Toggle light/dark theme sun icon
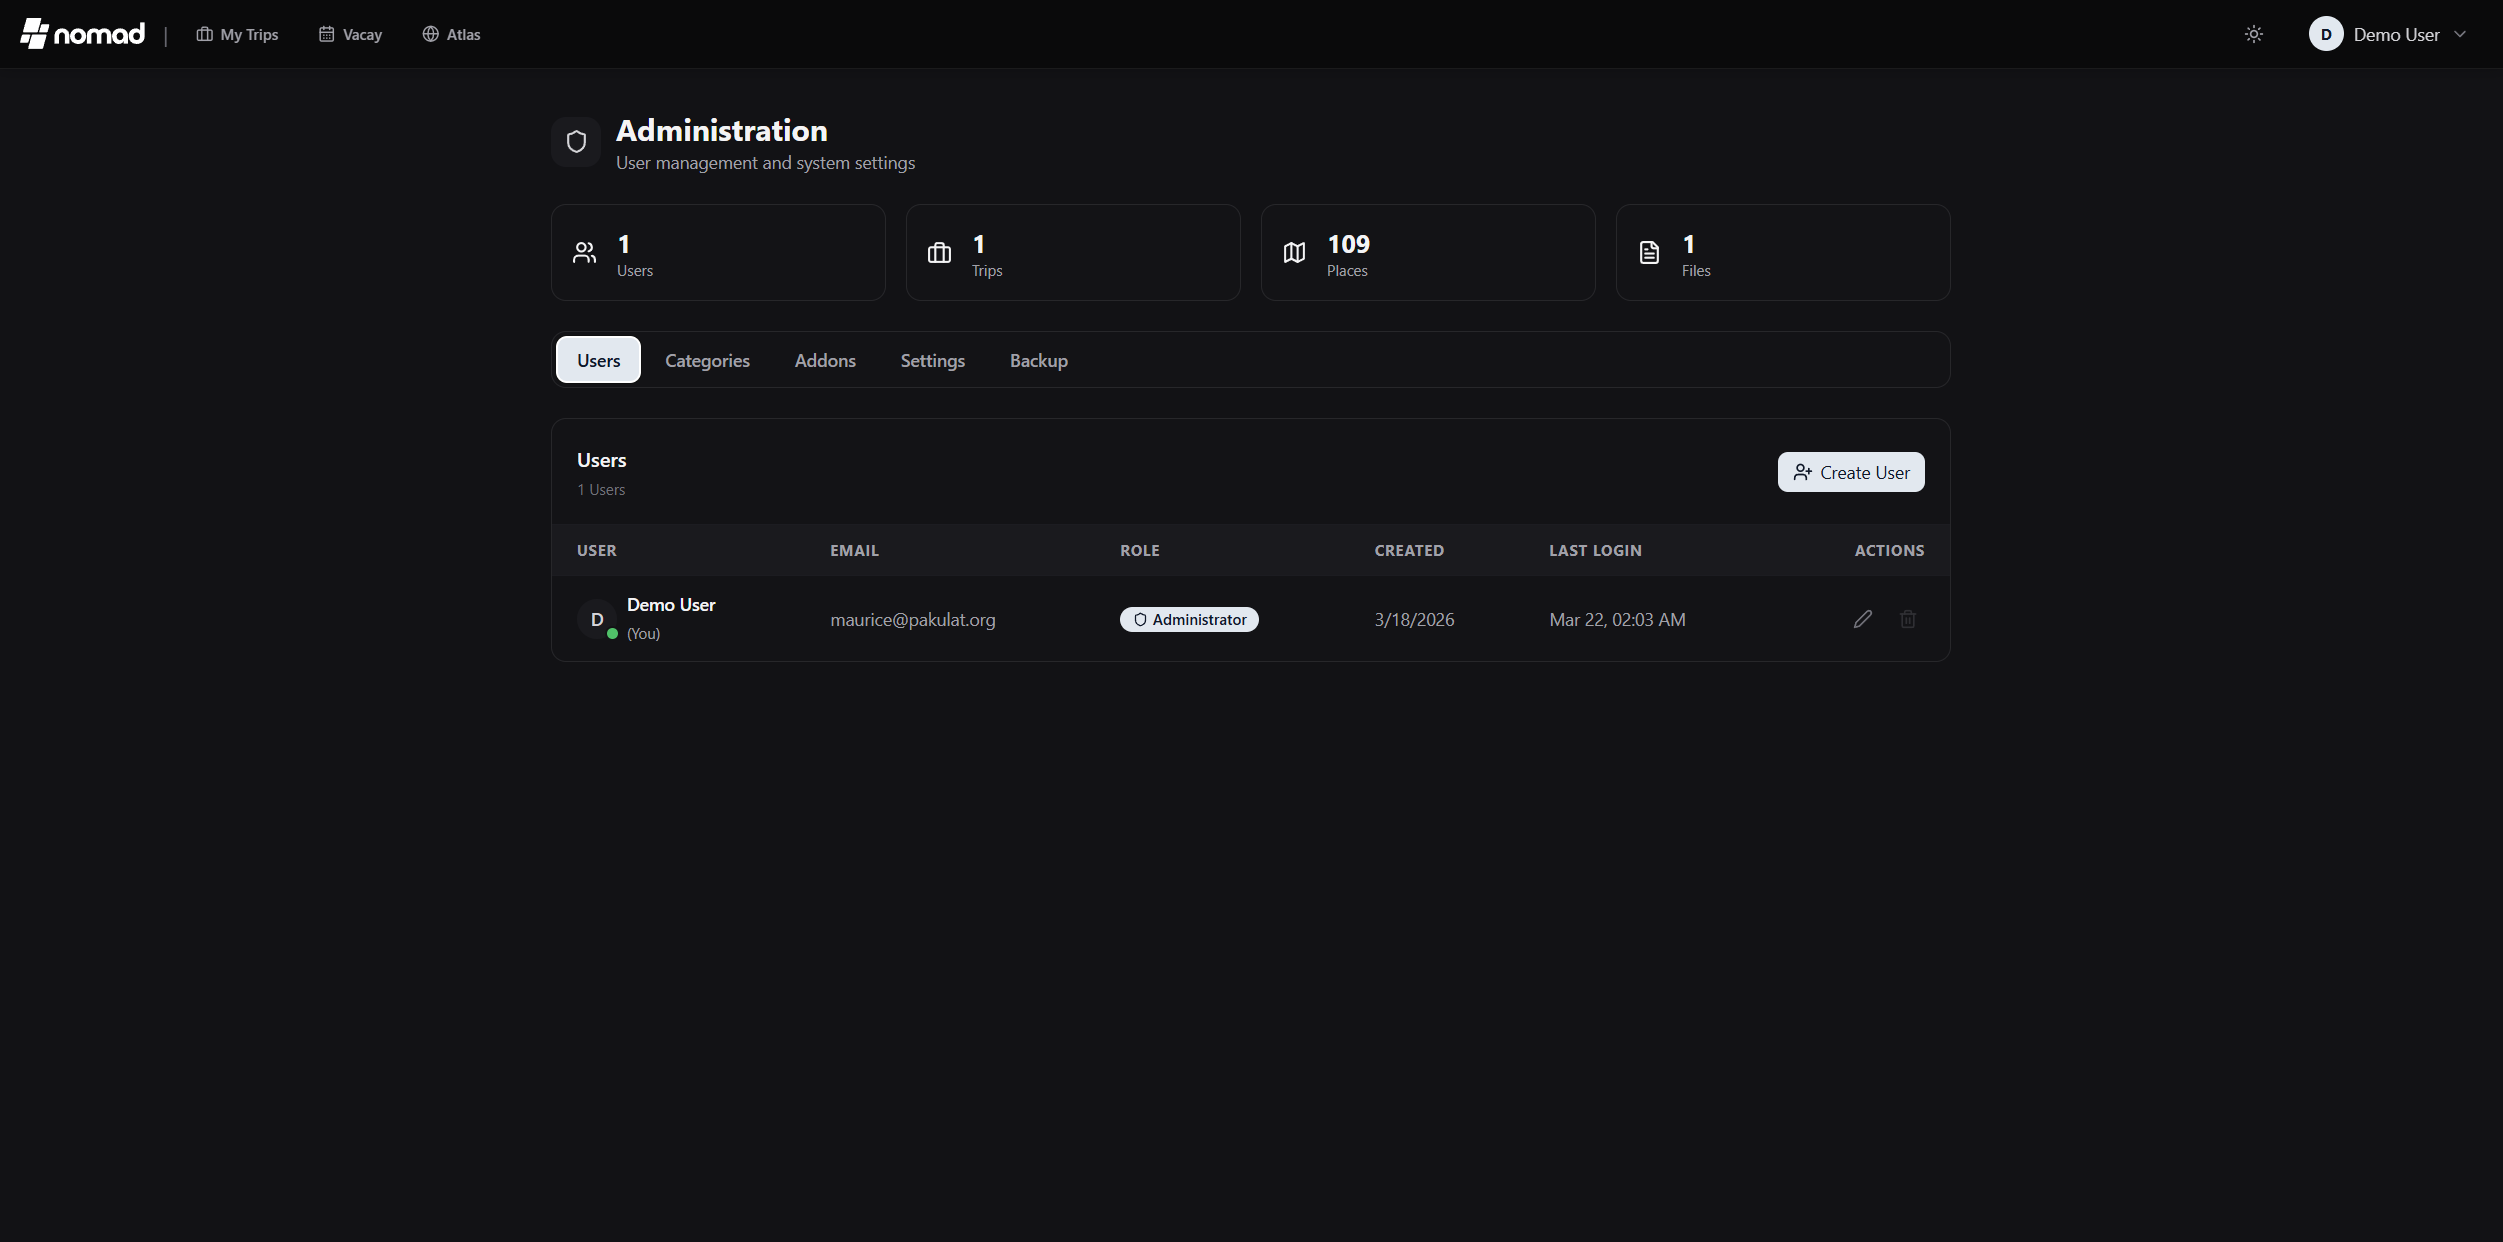 [x=2253, y=34]
